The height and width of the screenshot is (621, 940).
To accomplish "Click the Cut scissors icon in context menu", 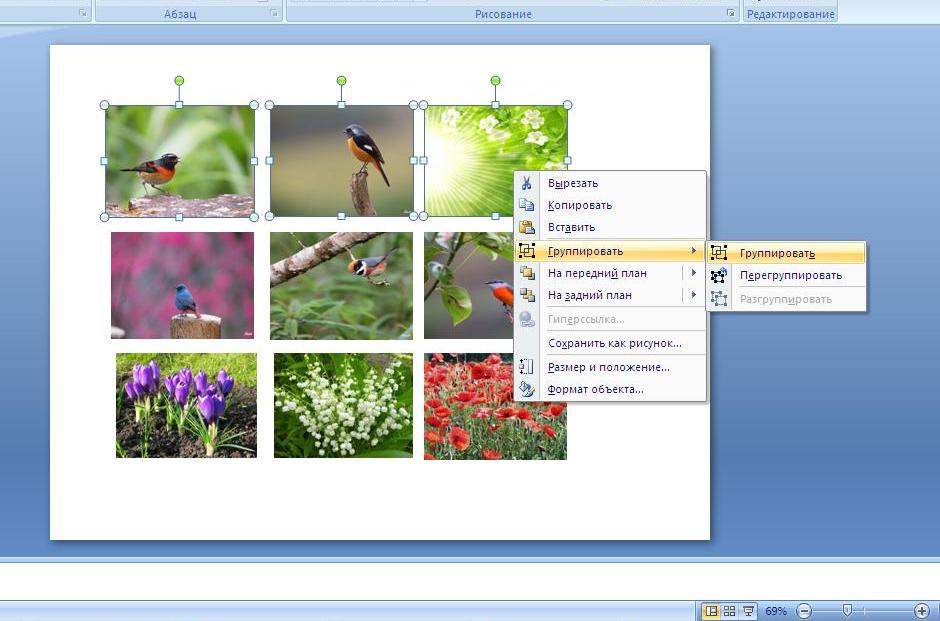I will point(526,183).
